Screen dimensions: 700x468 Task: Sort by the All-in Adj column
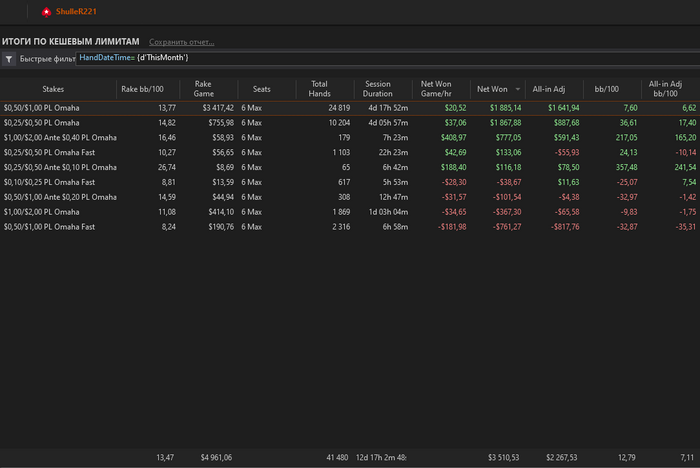pyautogui.click(x=547, y=89)
